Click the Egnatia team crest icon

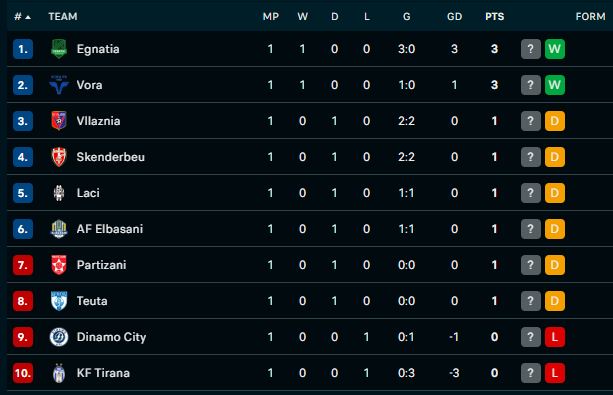59,49
